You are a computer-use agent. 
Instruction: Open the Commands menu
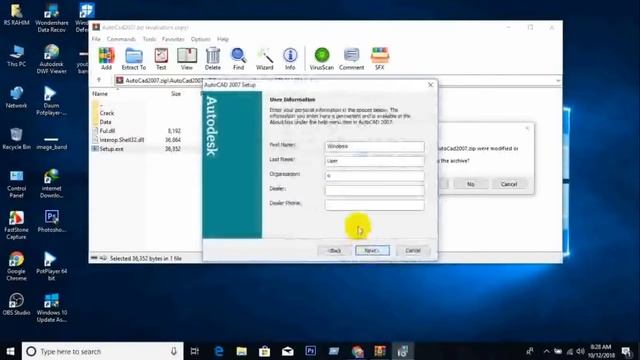[121, 39]
